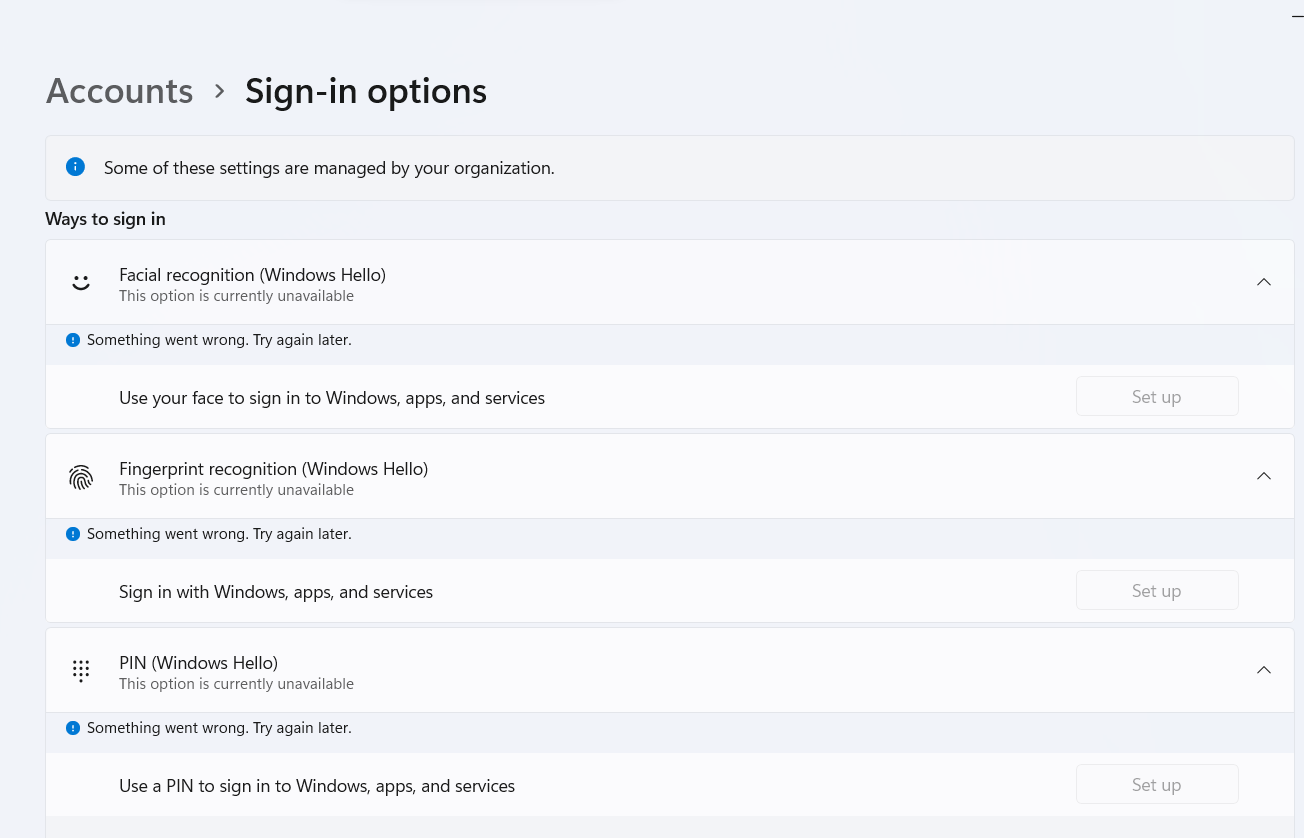This screenshot has width=1304, height=838.
Task: Click the Sign-in options heading
Action: 366,91
